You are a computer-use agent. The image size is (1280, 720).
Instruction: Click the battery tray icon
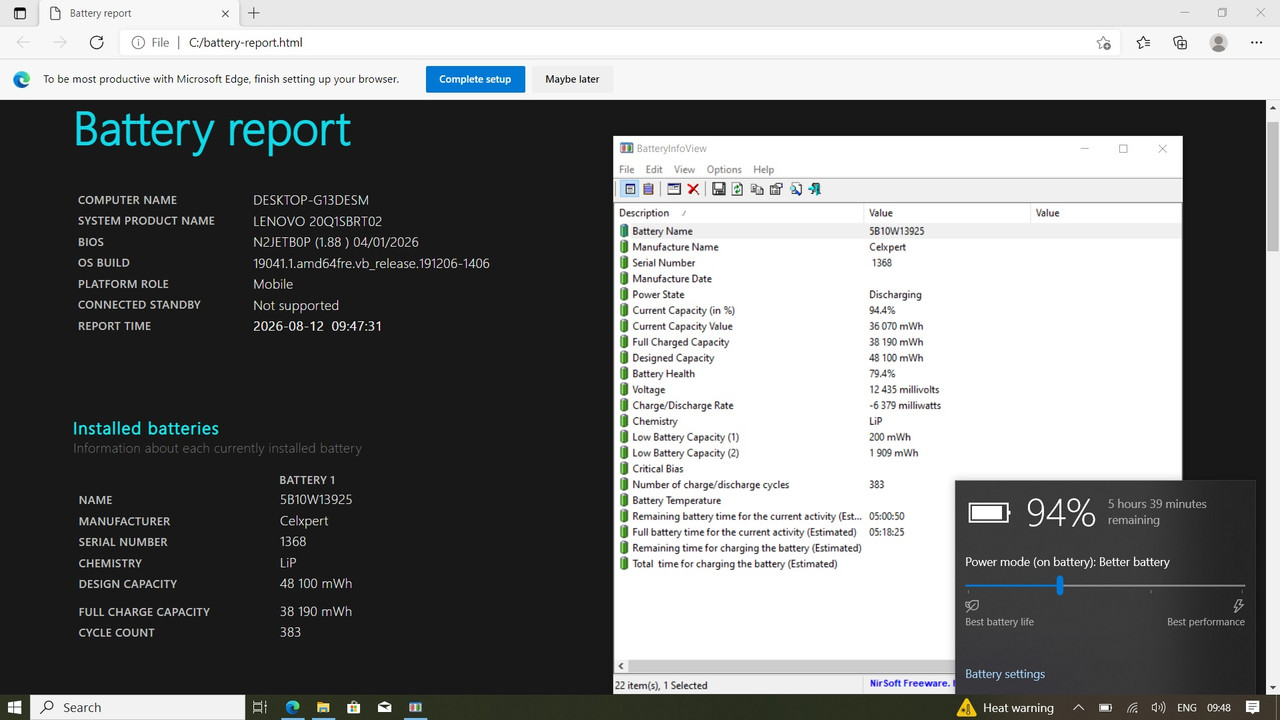1103,707
